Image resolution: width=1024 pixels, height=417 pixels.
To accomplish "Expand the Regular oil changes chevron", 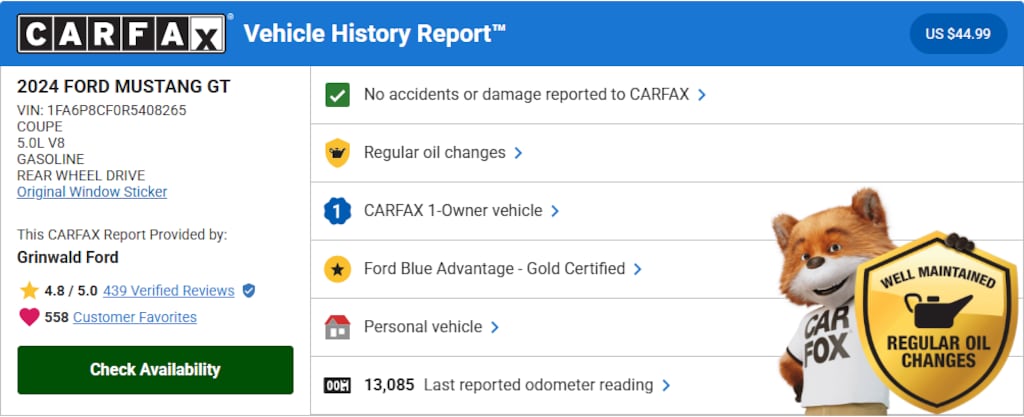I will (x=518, y=153).
